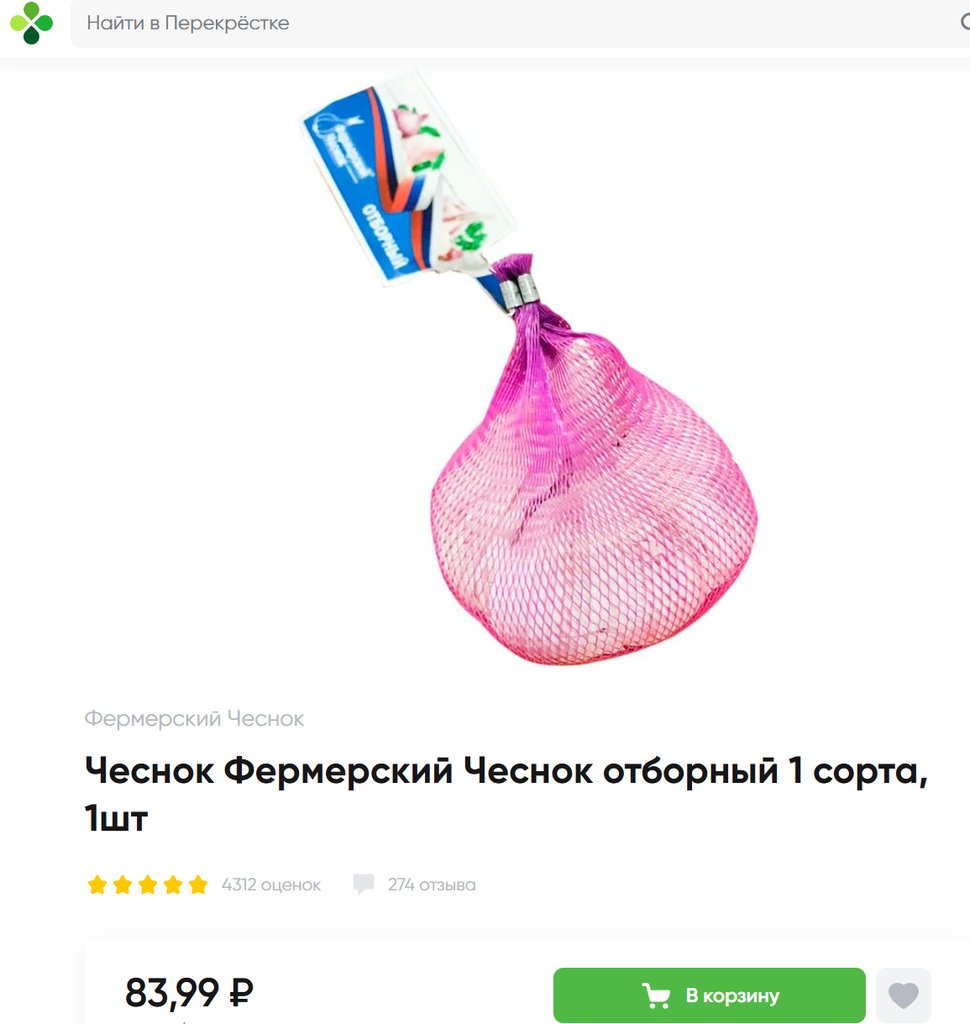This screenshot has height=1024, width=970.
Task: Select the third rating star
Action: [148, 885]
